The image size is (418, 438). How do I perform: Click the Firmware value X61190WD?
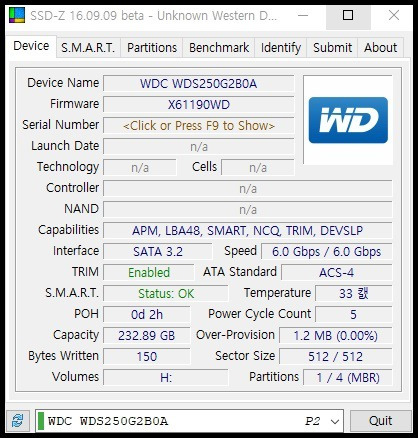(x=199, y=105)
